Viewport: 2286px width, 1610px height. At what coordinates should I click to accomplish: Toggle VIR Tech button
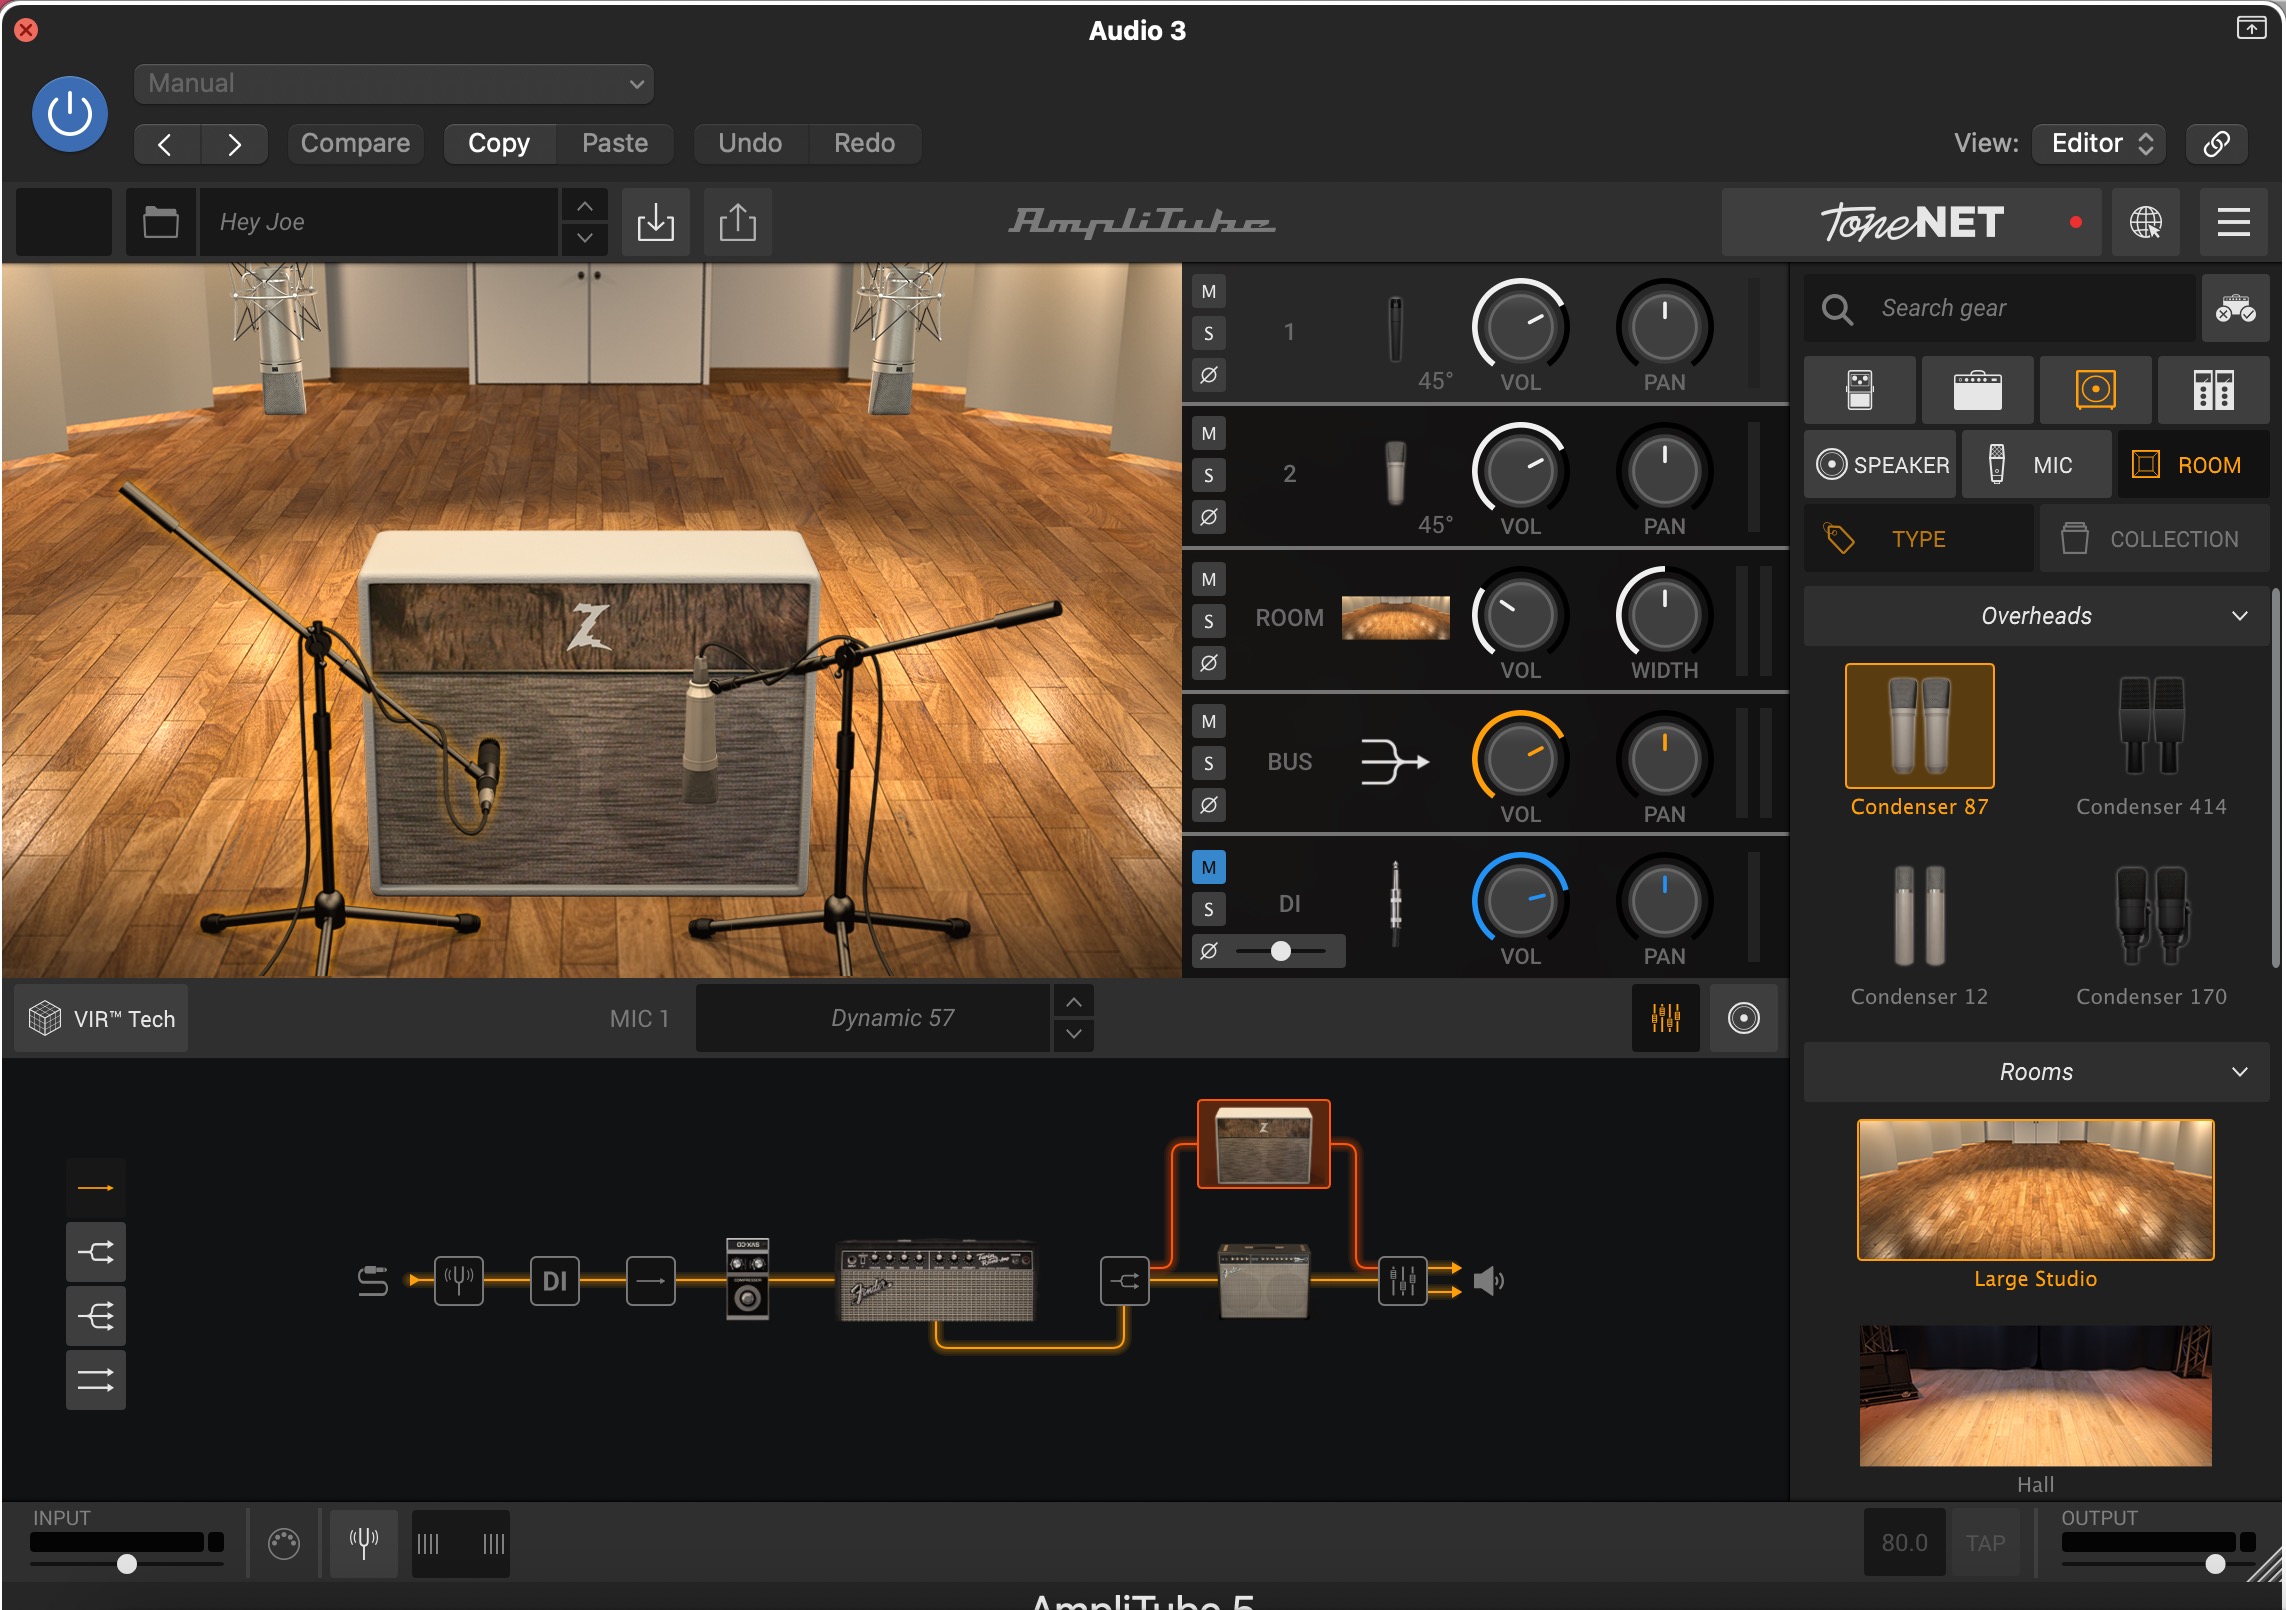coord(102,1019)
